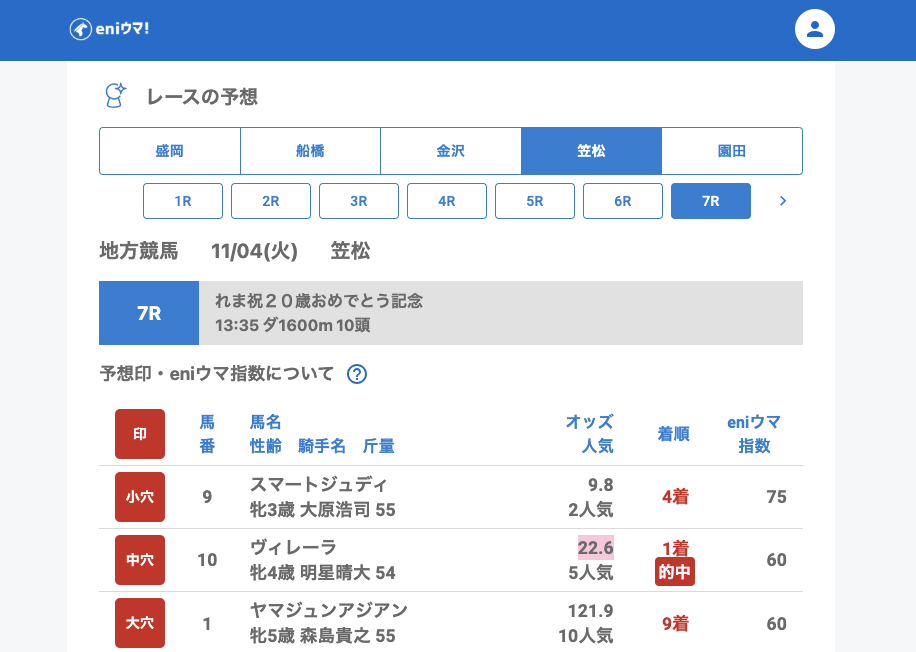
Task: Choose race 4R button
Action: 447,201
